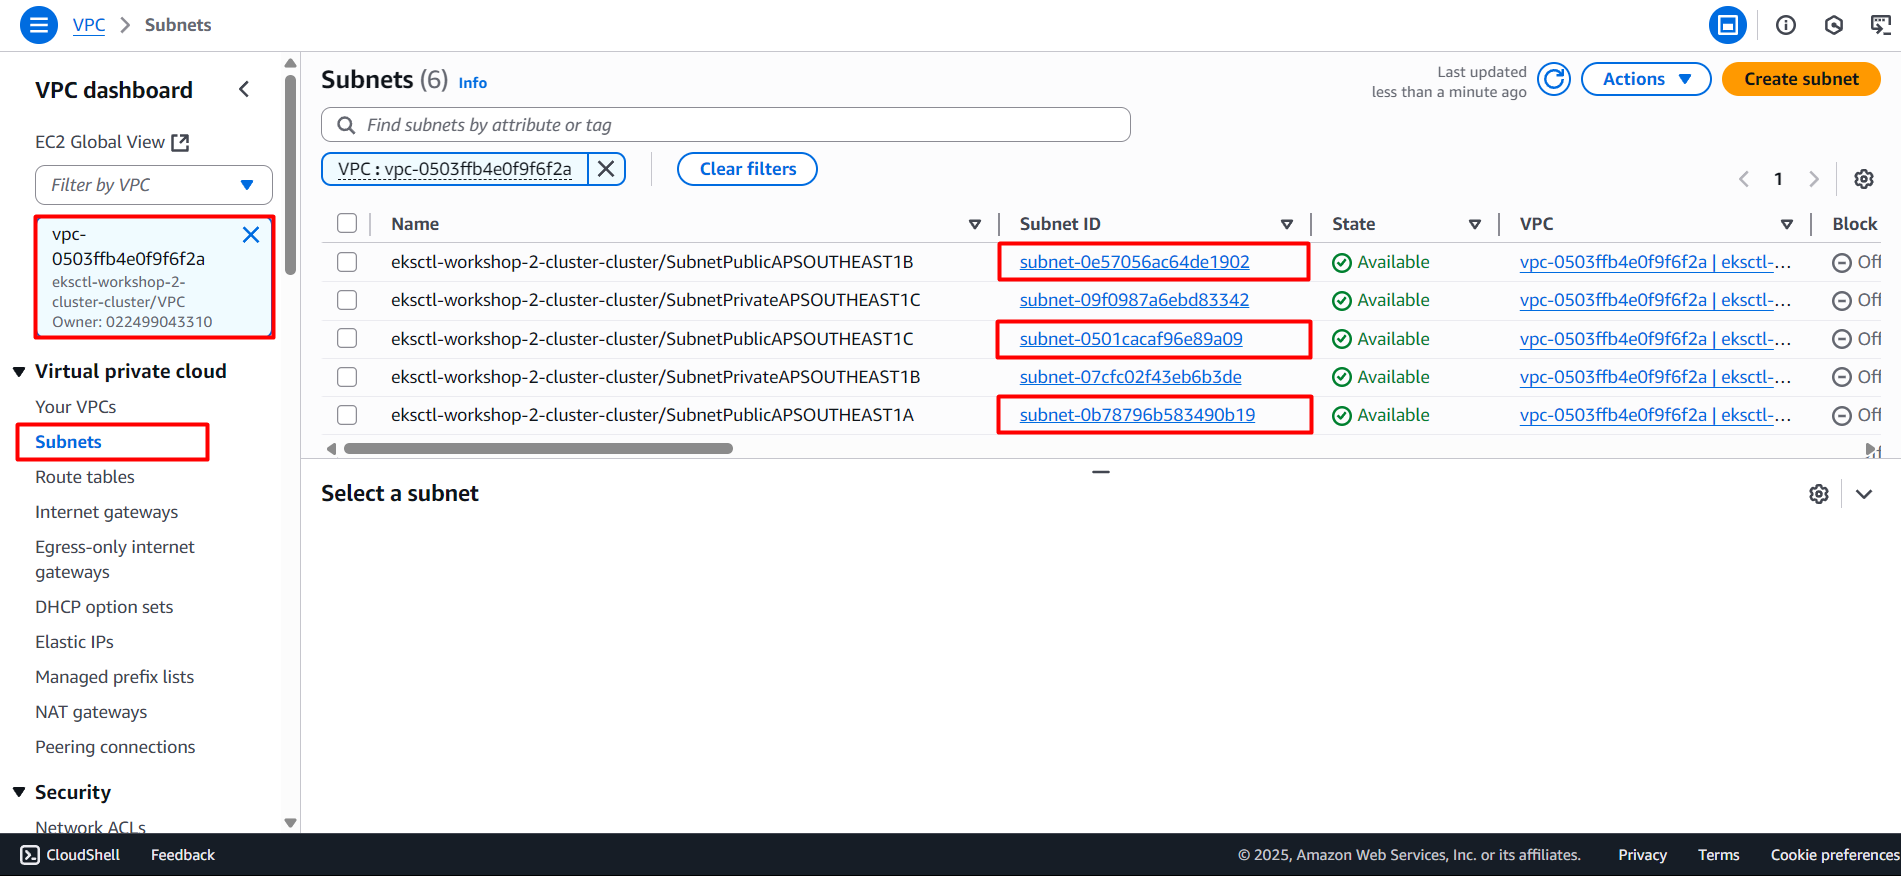
Task: Click the Create subnet button
Action: (x=1800, y=79)
